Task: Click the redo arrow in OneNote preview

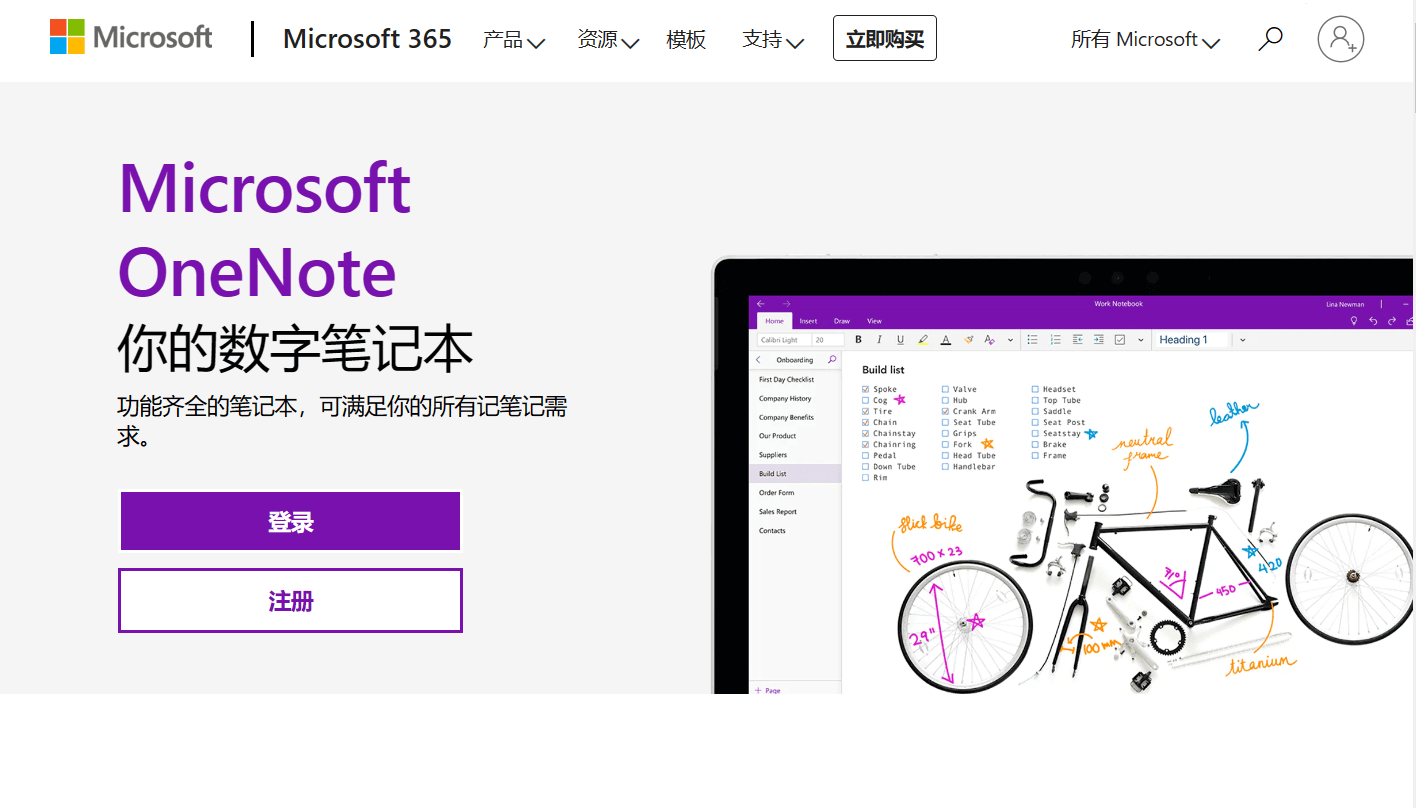Action: [x=1392, y=321]
